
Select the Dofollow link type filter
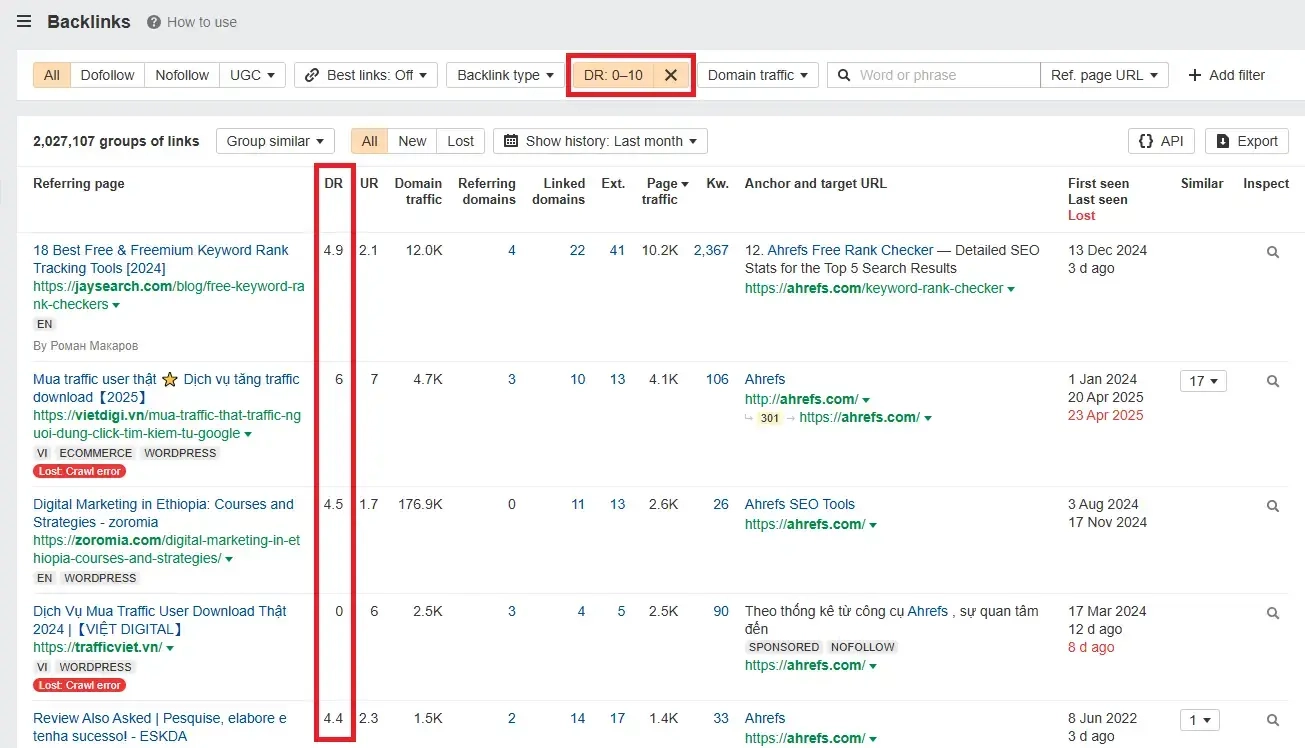point(107,75)
